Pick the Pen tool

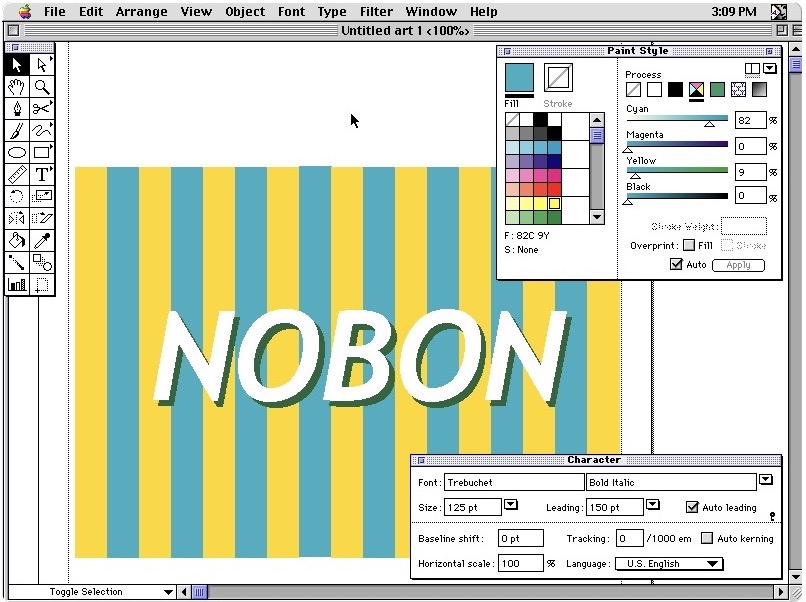point(17,109)
